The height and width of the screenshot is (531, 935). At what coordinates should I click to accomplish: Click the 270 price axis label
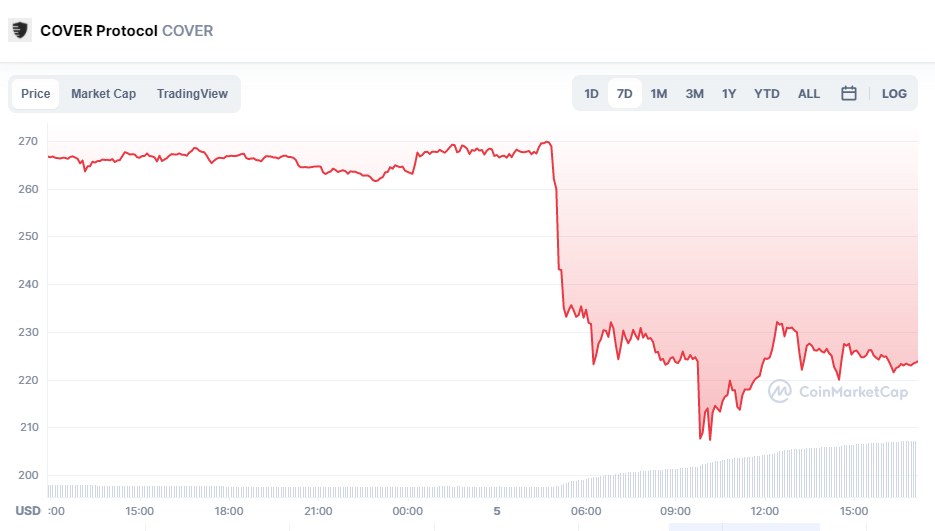pyautogui.click(x=28, y=141)
